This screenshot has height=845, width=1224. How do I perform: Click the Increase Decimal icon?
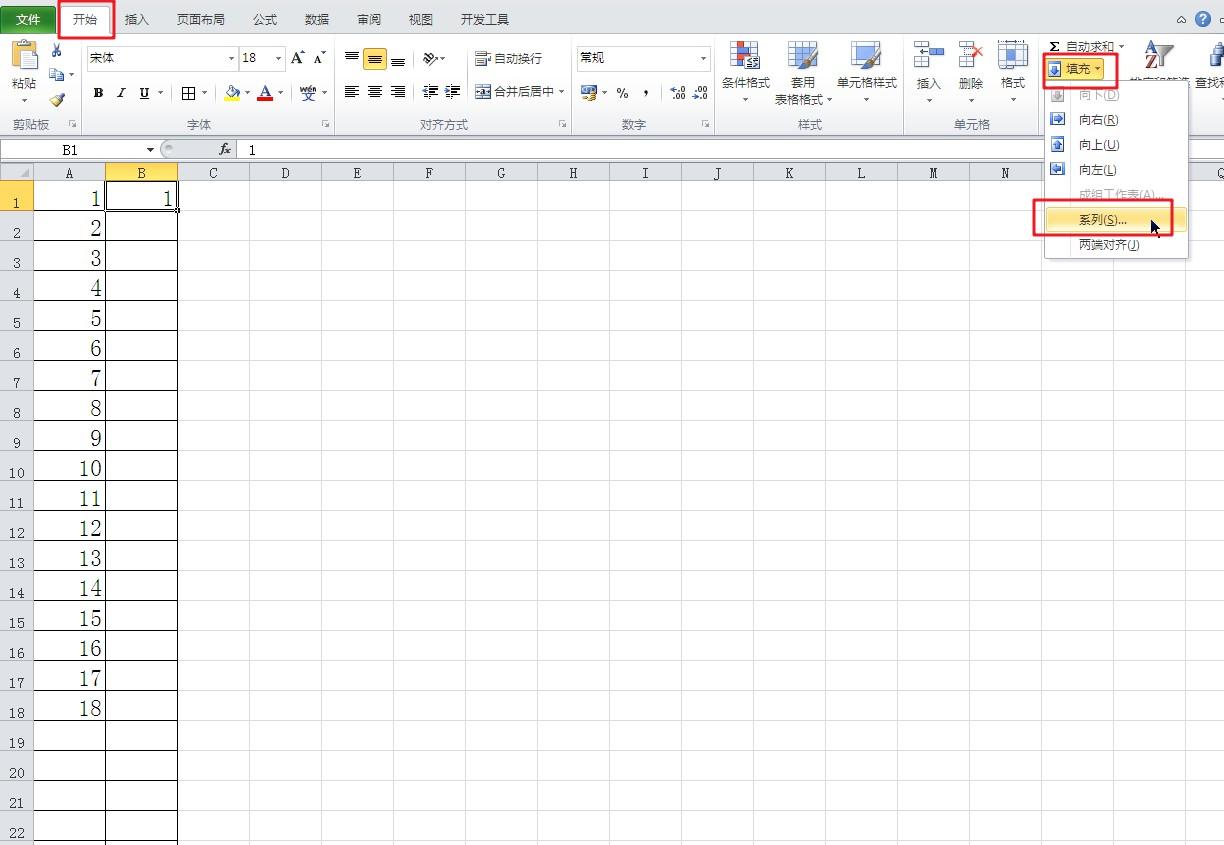678,93
